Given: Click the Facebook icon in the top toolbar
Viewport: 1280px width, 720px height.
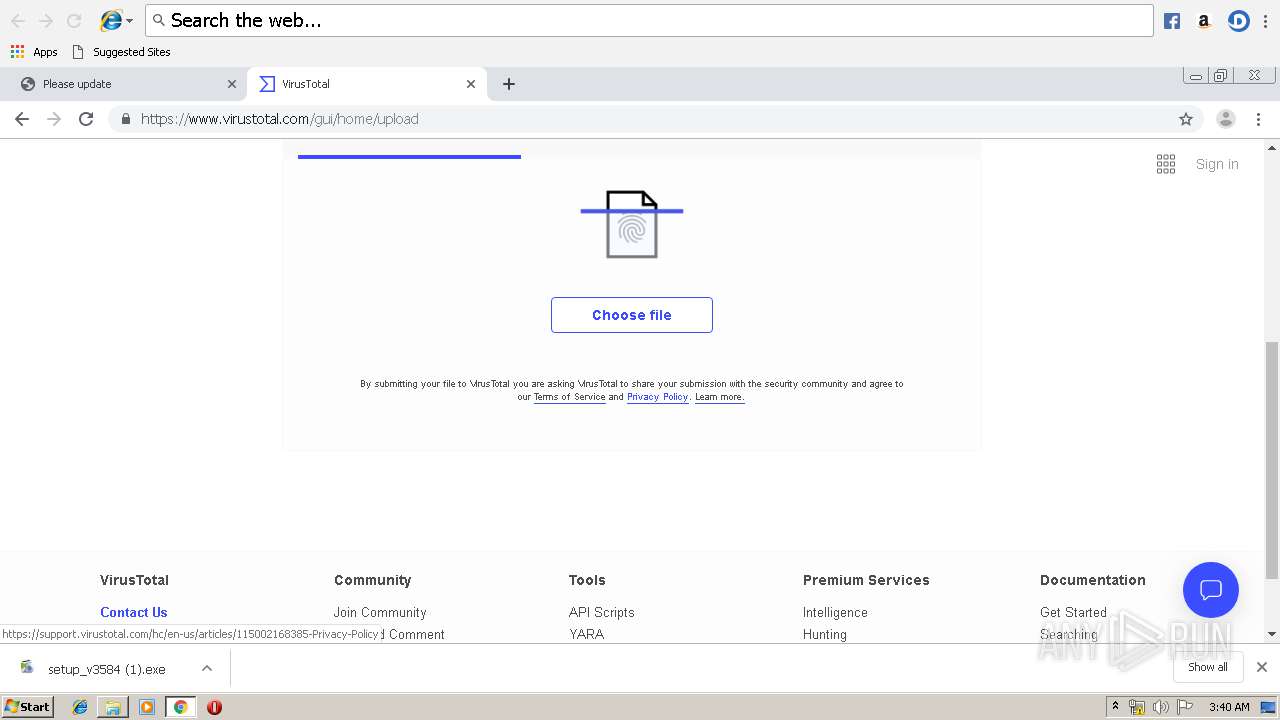Looking at the screenshot, I should tap(1172, 21).
